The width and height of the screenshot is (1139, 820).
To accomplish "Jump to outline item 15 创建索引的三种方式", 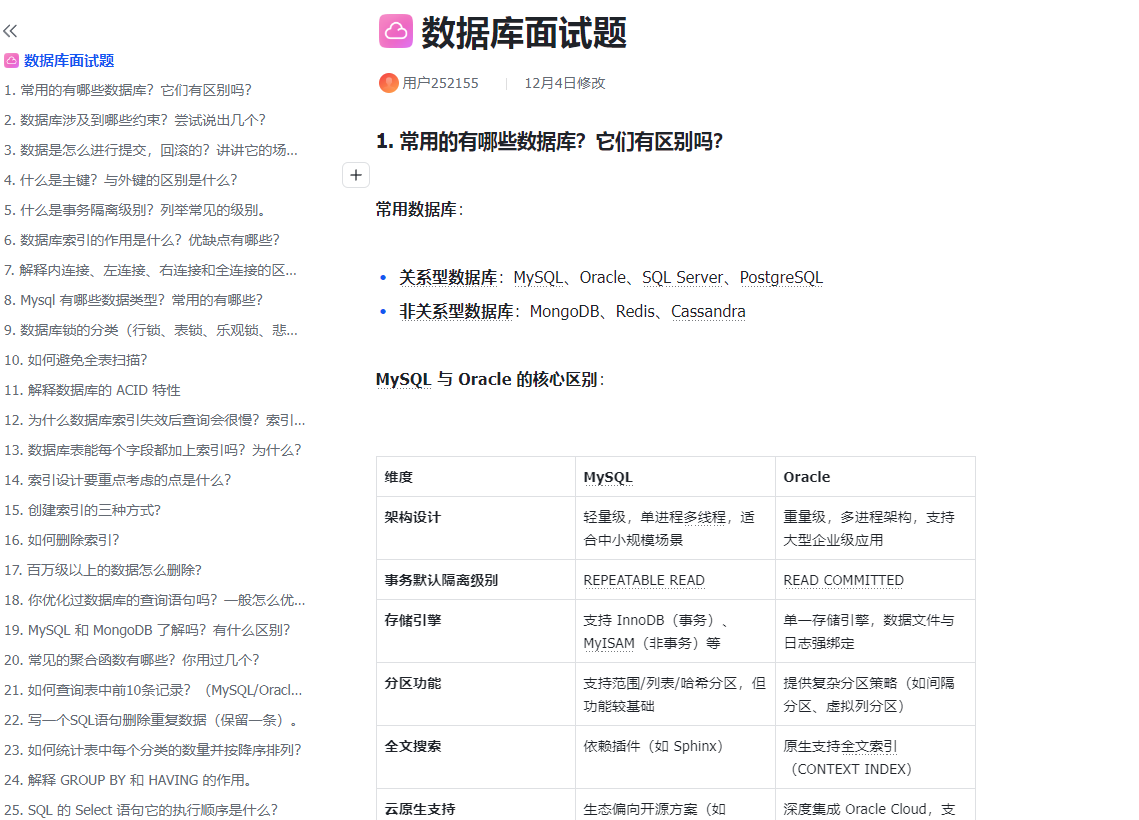I will [x=83, y=511].
